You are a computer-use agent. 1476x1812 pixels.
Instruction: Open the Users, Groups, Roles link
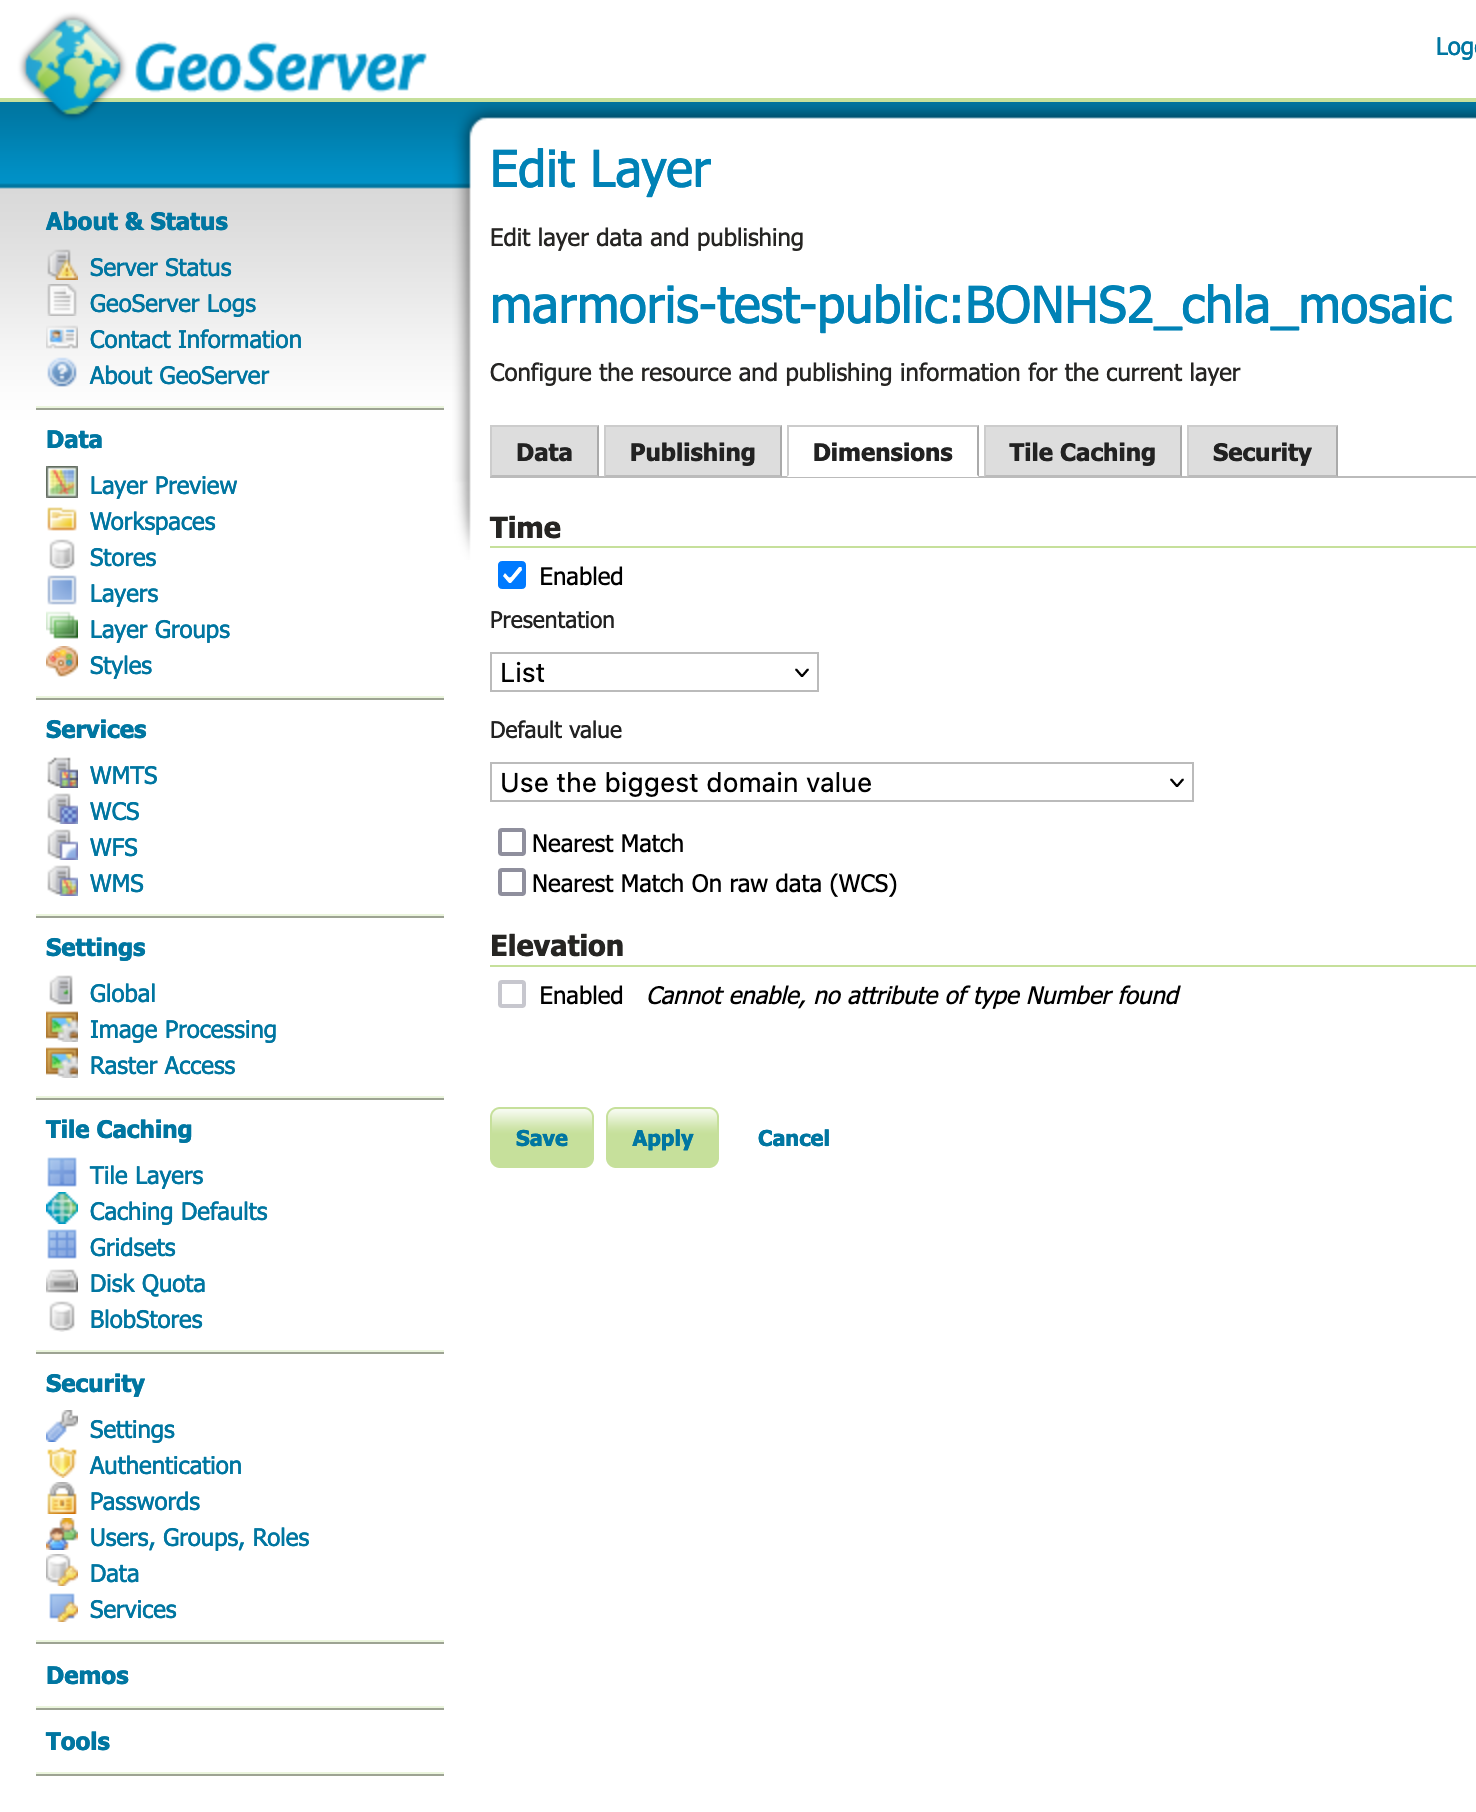pos(200,1537)
